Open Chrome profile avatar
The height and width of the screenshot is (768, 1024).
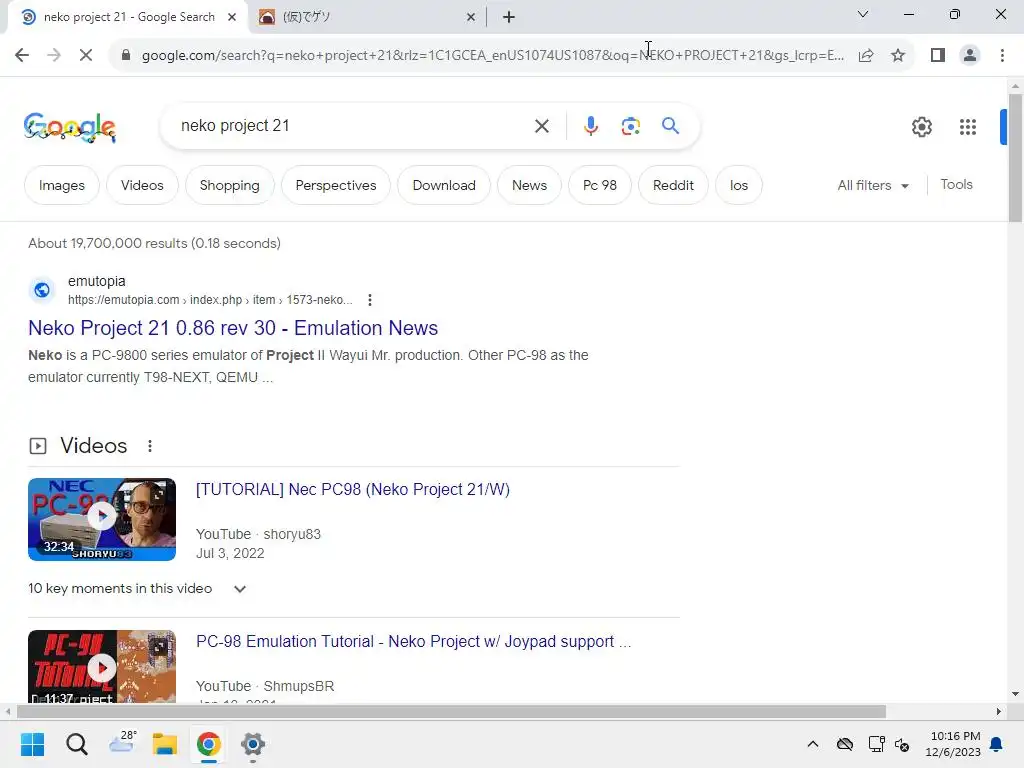[970, 55]
